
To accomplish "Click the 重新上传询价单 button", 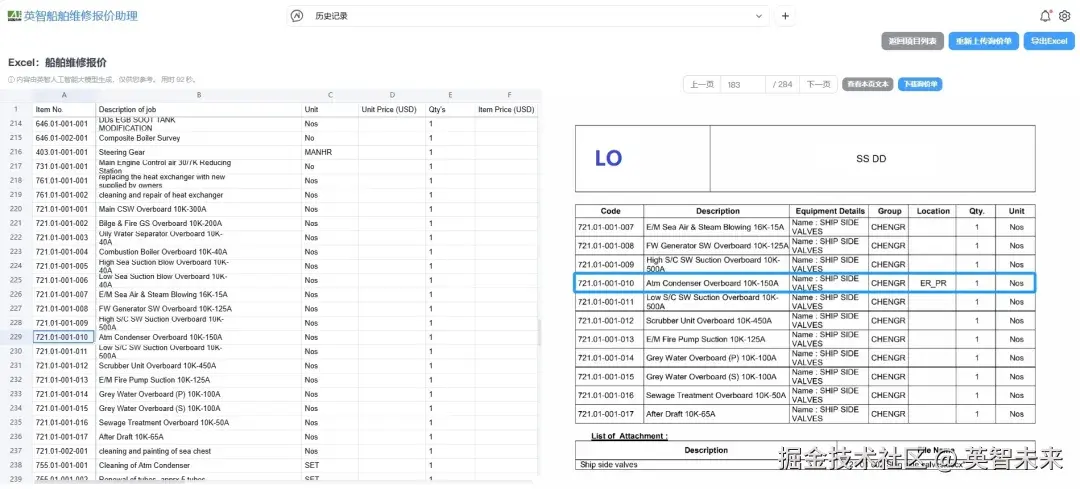I will pos(983,41).
